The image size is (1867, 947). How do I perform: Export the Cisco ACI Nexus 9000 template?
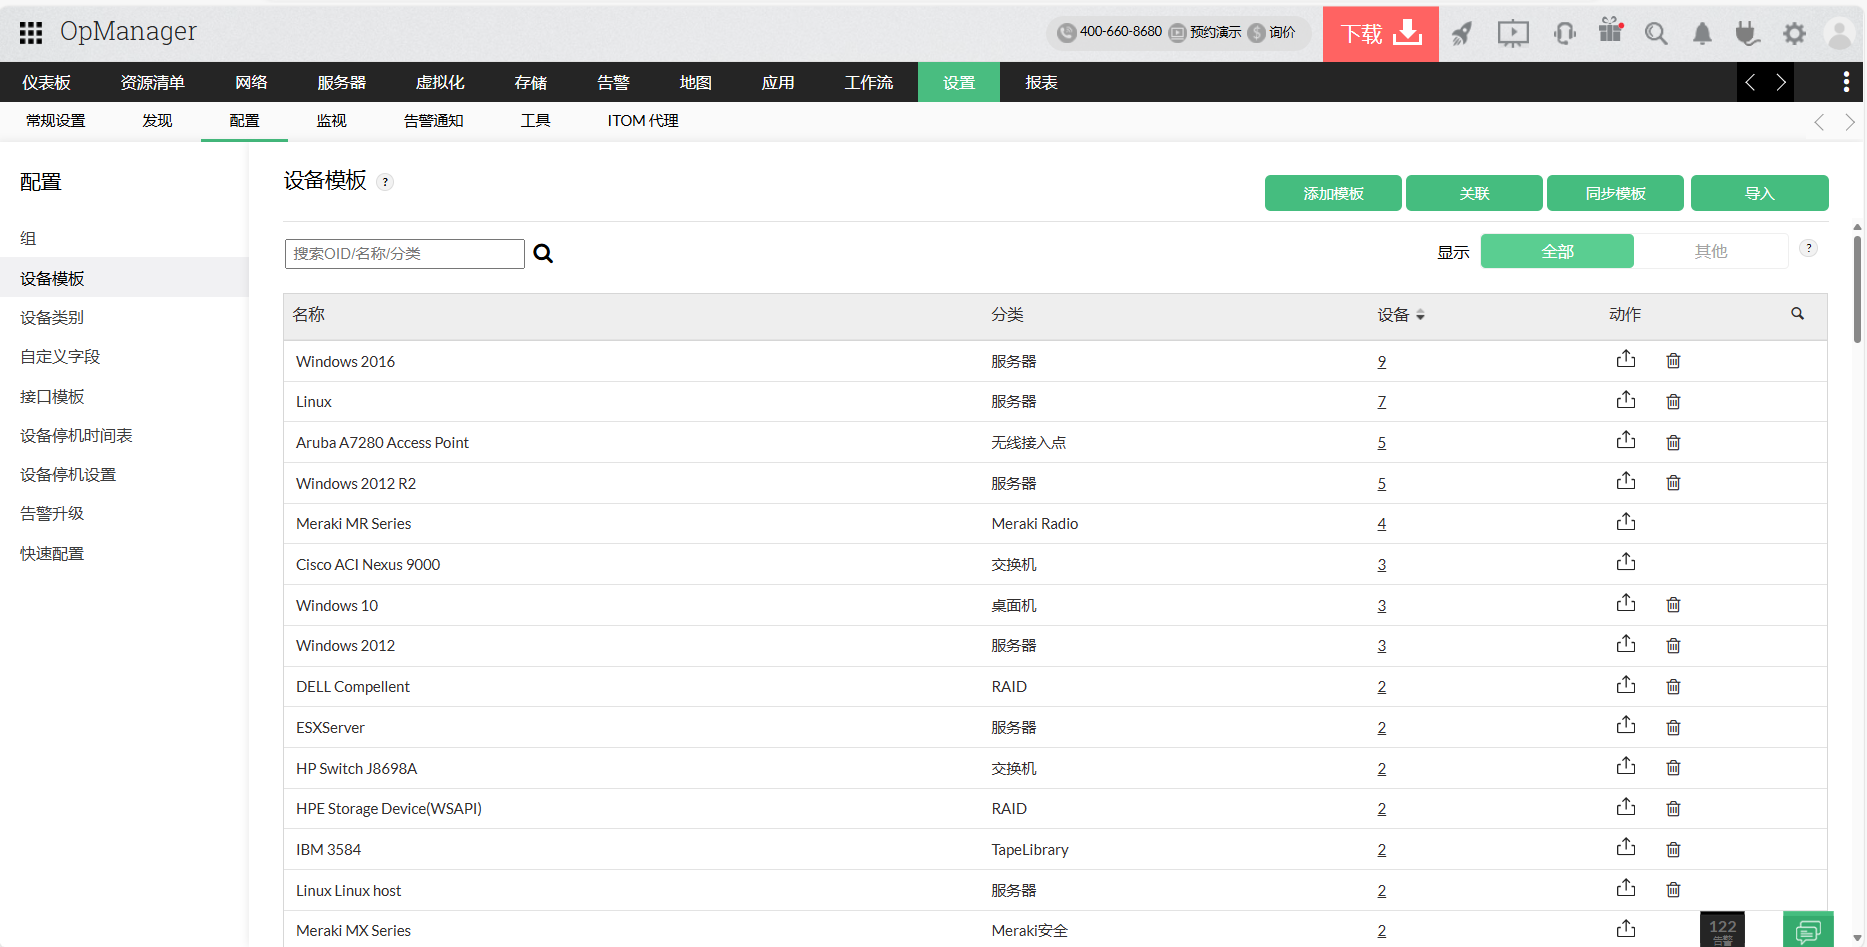coord(1626,562)
